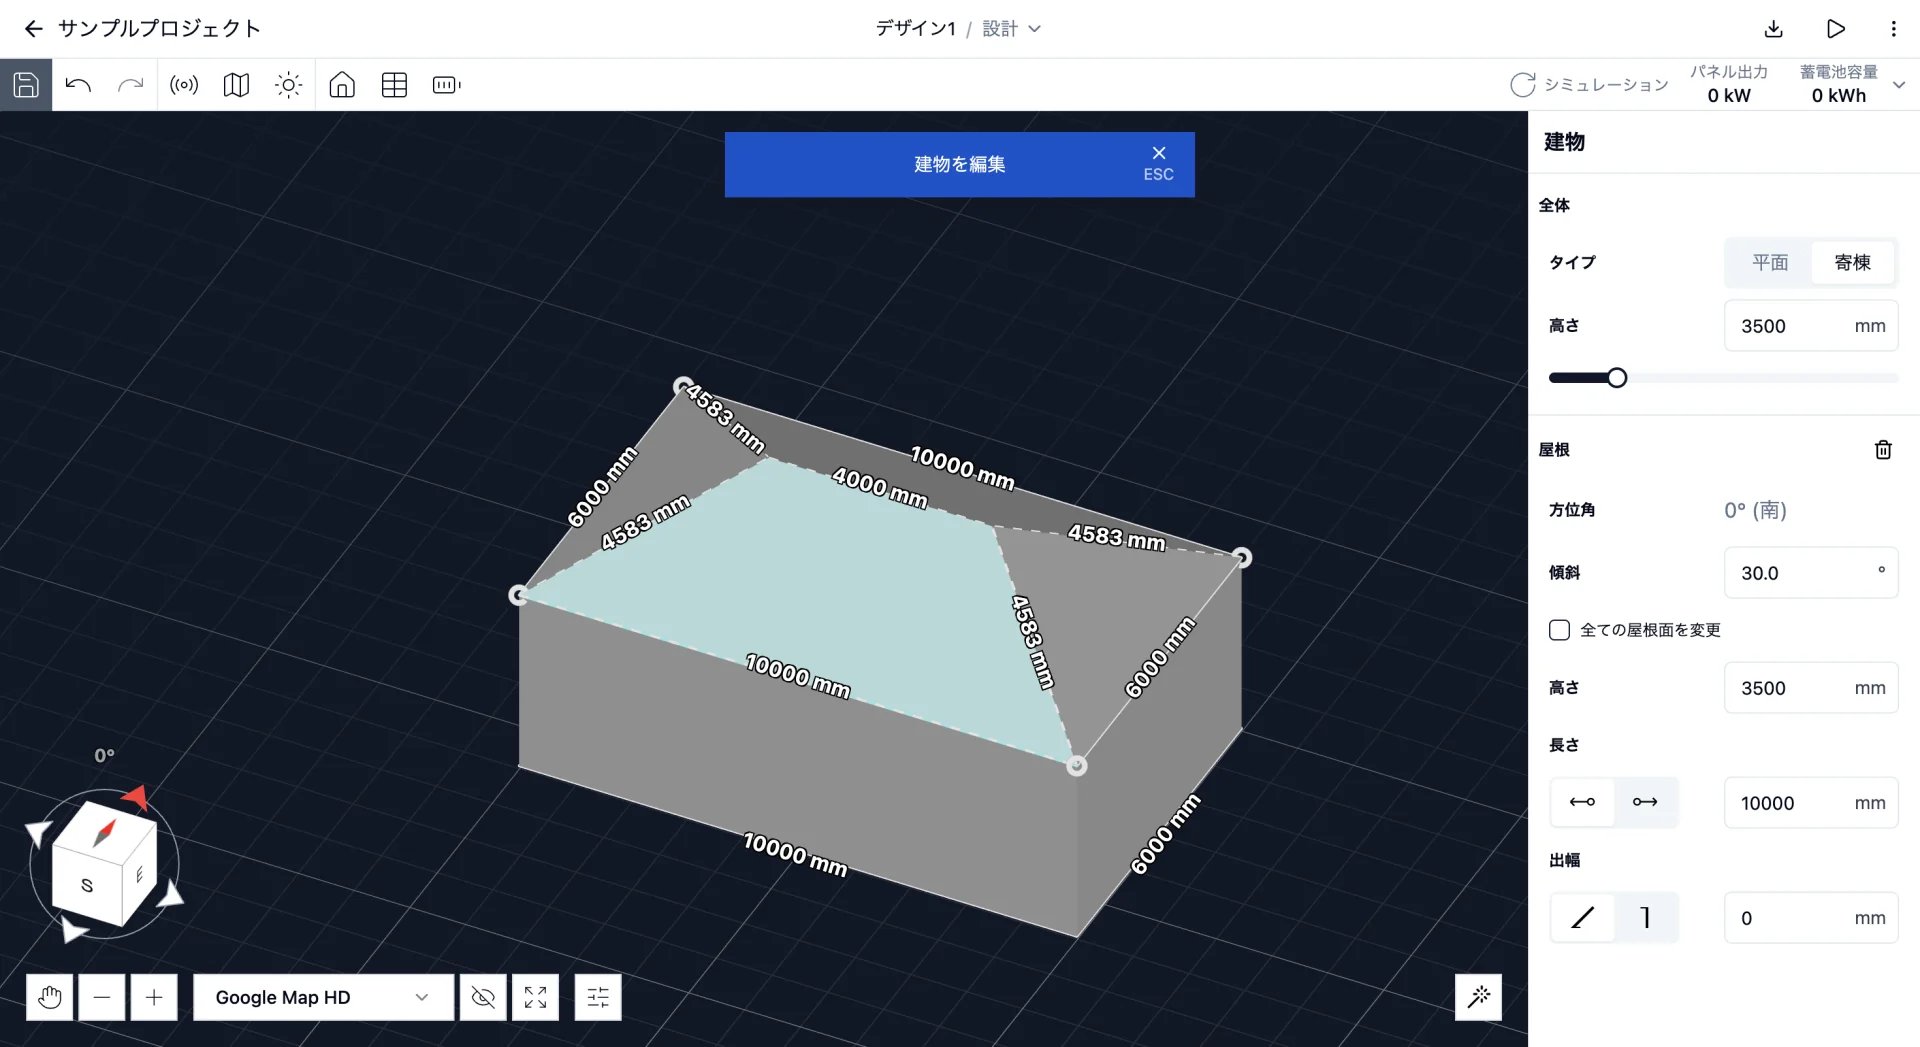Switch building type to 平面
The image size is (1920, 1047).
click(x=1769, y=262)
